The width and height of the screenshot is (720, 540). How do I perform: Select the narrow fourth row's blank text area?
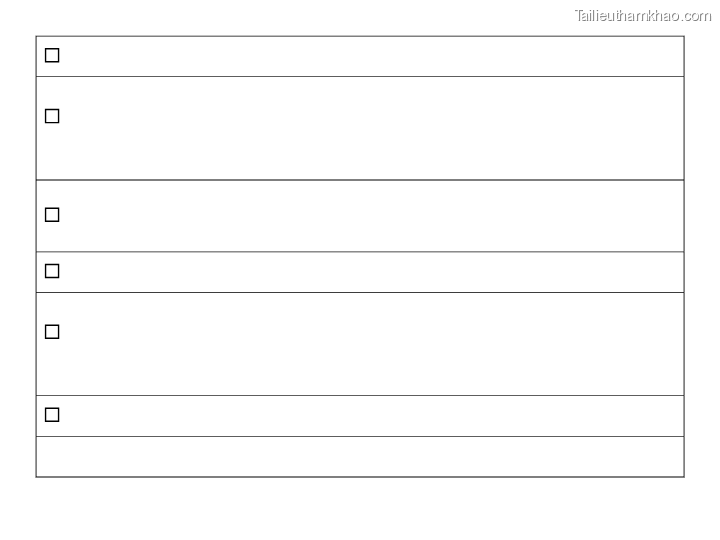click(370, 272)
